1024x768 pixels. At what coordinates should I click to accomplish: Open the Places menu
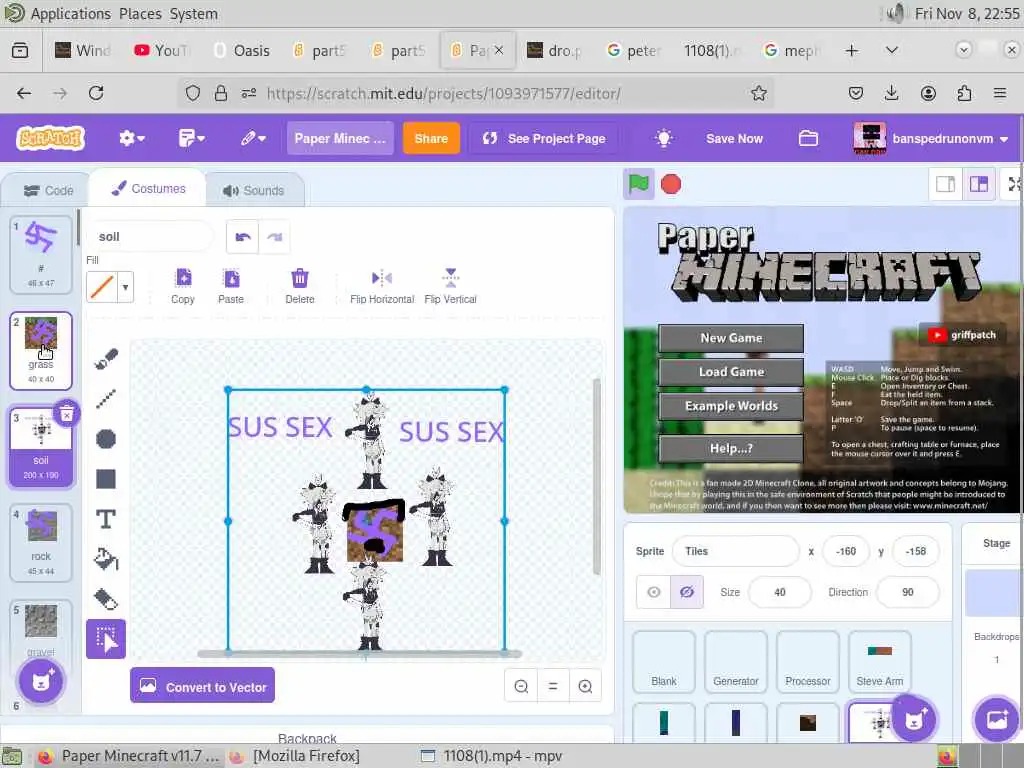[140, 14]
